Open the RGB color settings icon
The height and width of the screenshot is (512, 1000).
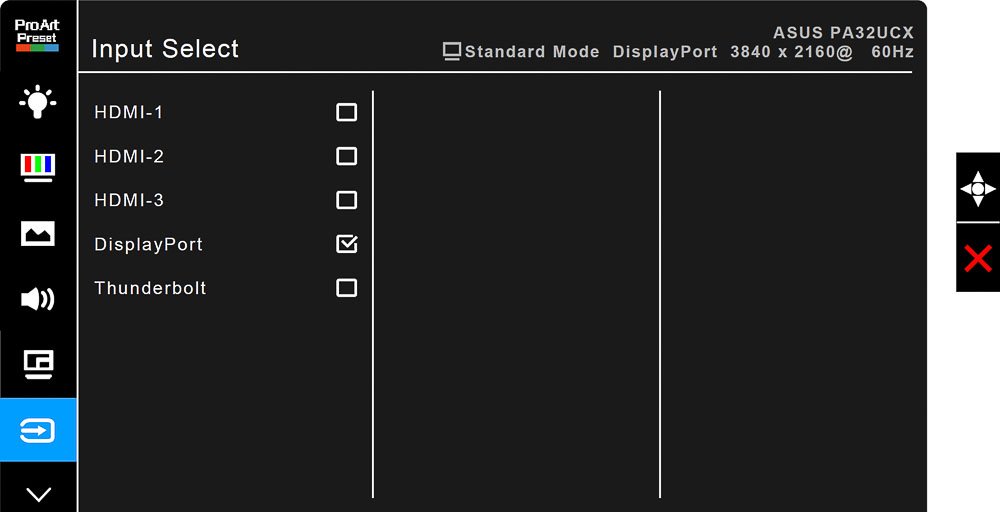[x=38, y=168]
